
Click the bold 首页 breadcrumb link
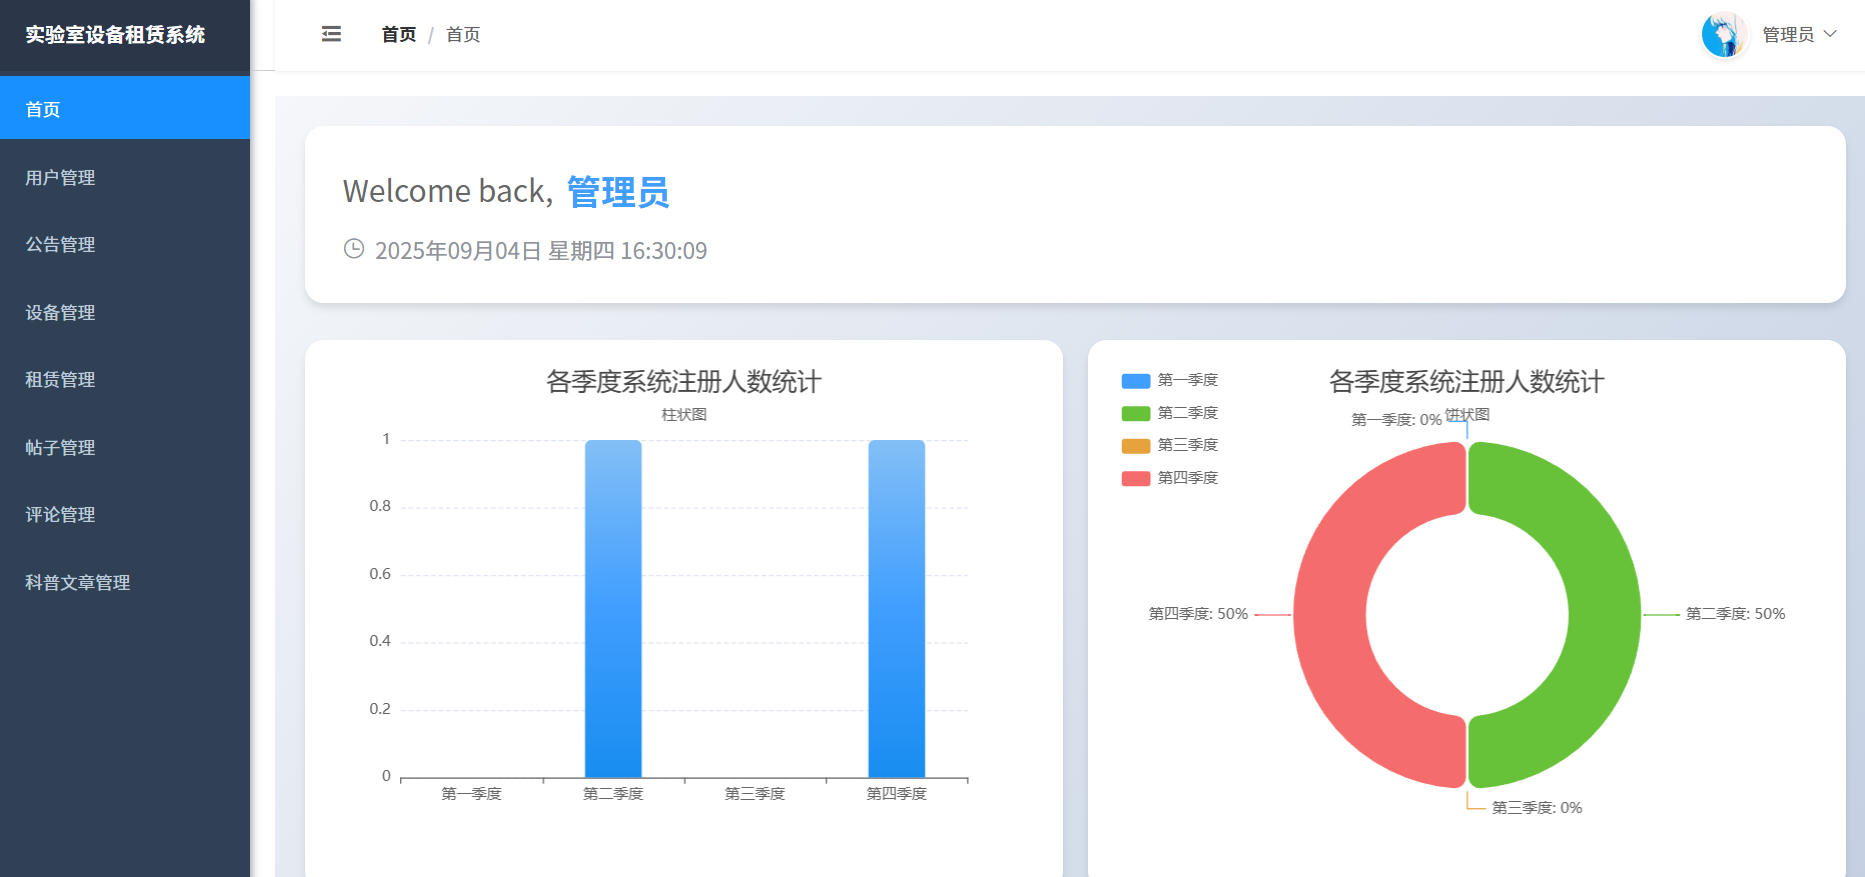click(398, 35)
